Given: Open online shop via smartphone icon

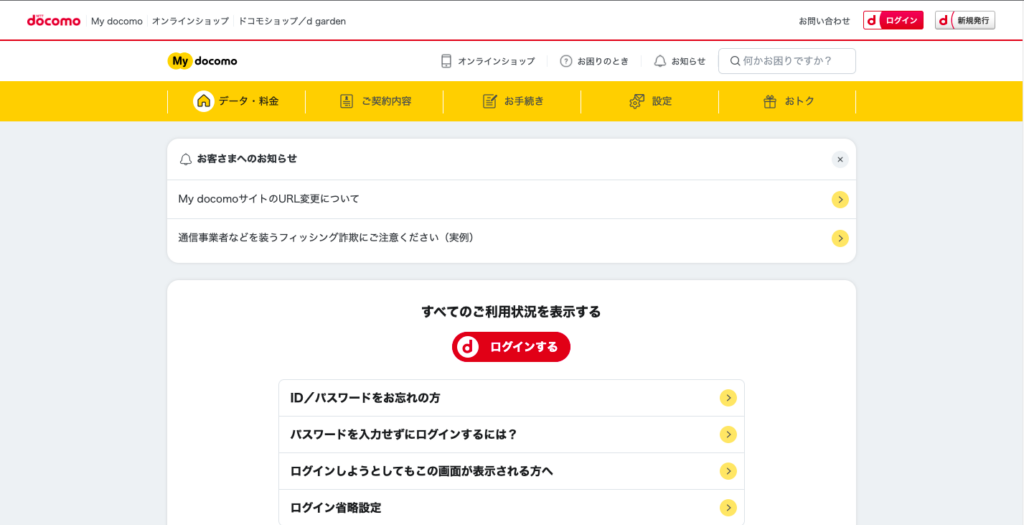Looking at the screenshot, I should click(x=446, y=61).
